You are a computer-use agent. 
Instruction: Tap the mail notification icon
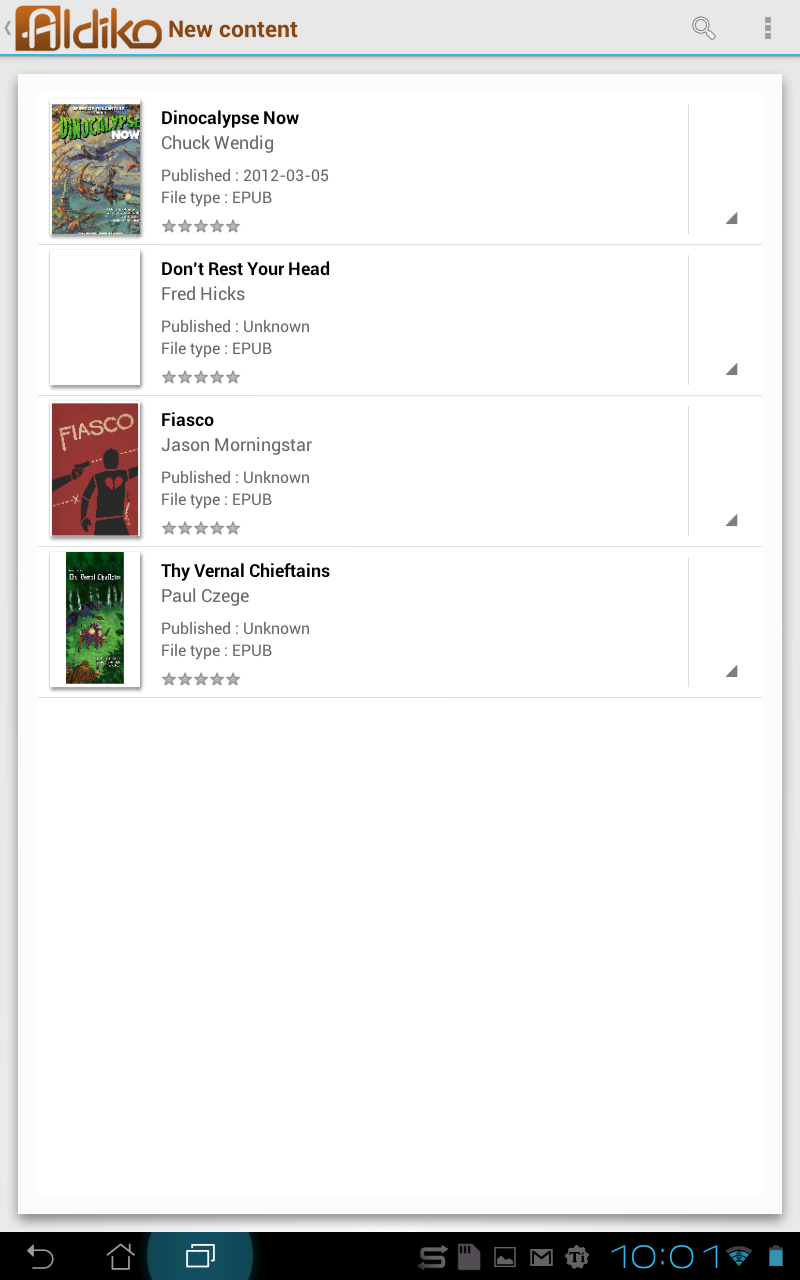click(541, 1257)
